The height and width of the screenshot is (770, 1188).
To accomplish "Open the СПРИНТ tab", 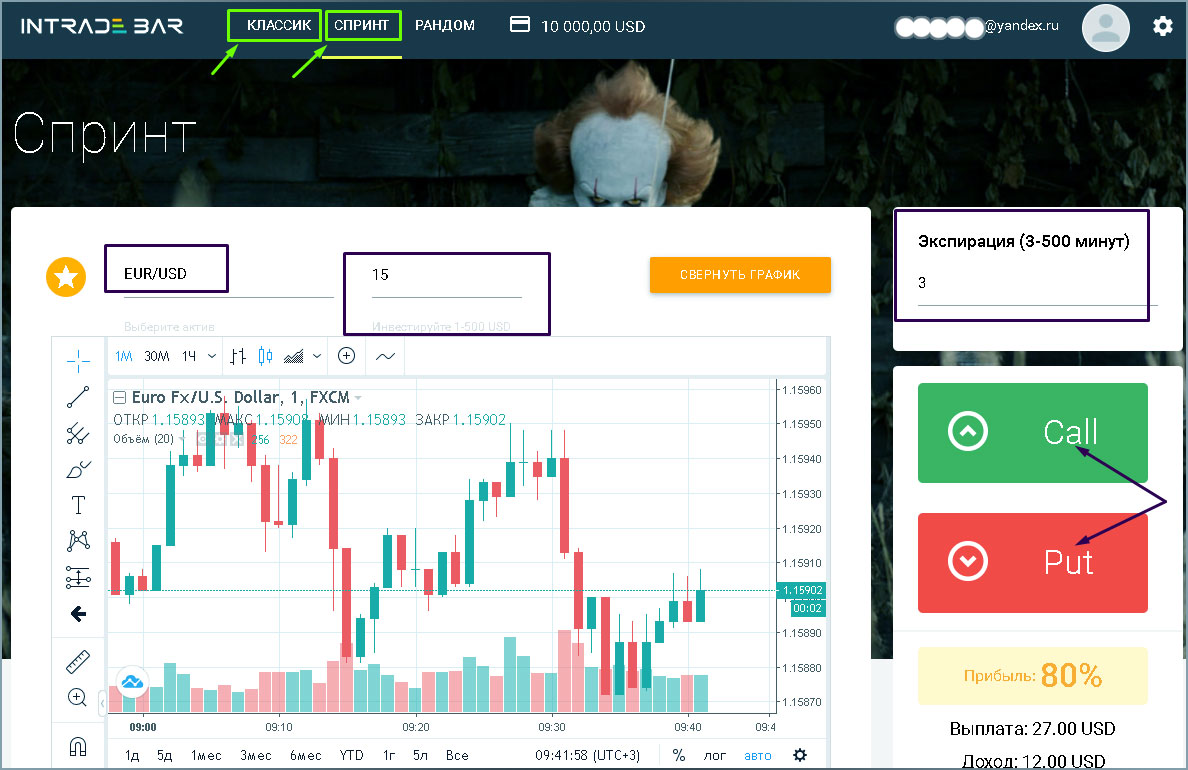I will click(x=361, y=25).
